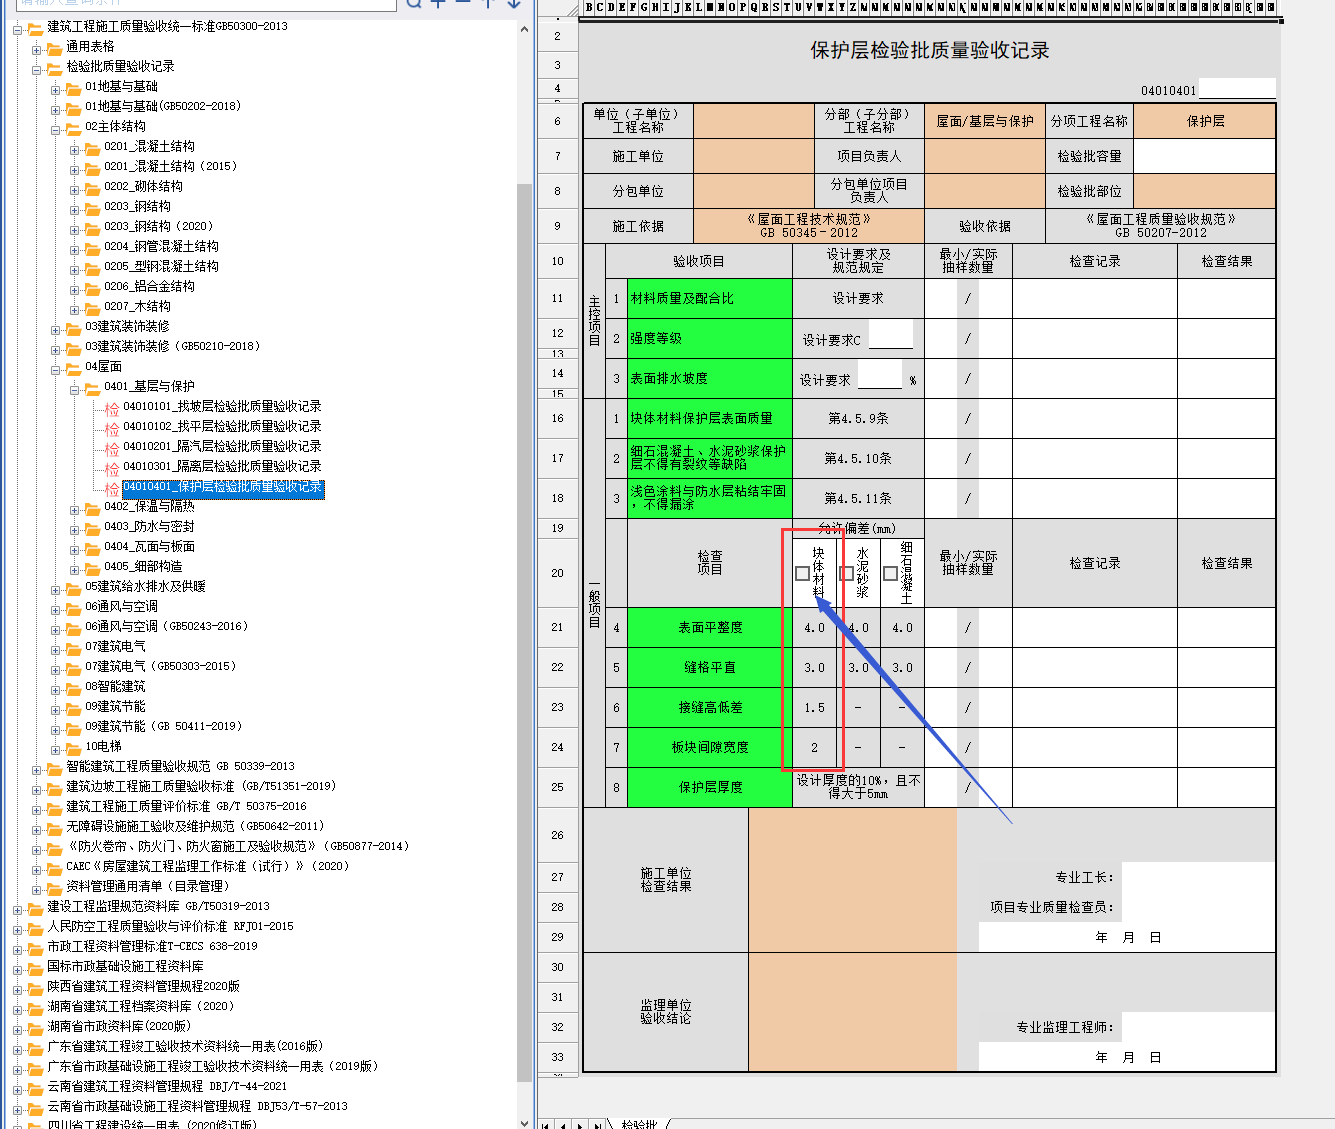The height and width of the screenshot is (1129, 1335).
Task: Click the number field after 04010401 code
Action: coord(1236,89)
